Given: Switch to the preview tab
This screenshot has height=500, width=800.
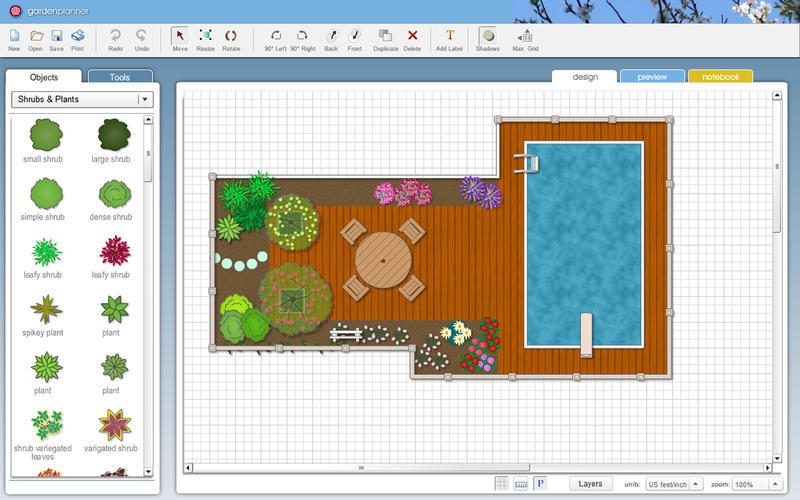Looking at the screenshot, I should tap(652, 77).
